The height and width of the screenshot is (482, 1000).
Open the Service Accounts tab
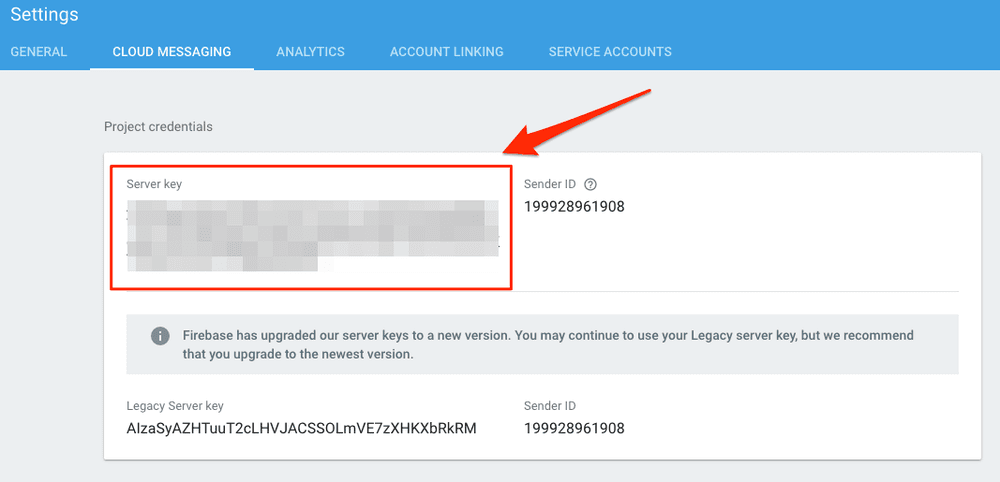tap(610, 52)
